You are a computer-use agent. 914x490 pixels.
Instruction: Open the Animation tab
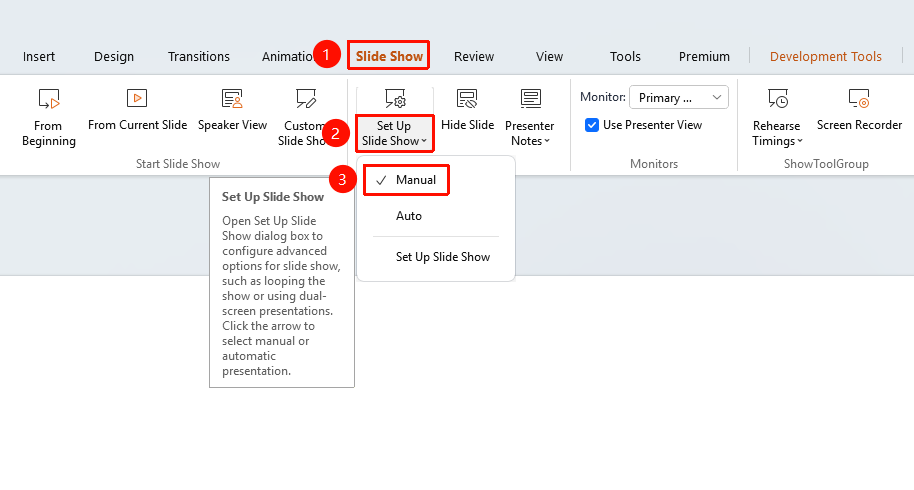coord(287,57)
